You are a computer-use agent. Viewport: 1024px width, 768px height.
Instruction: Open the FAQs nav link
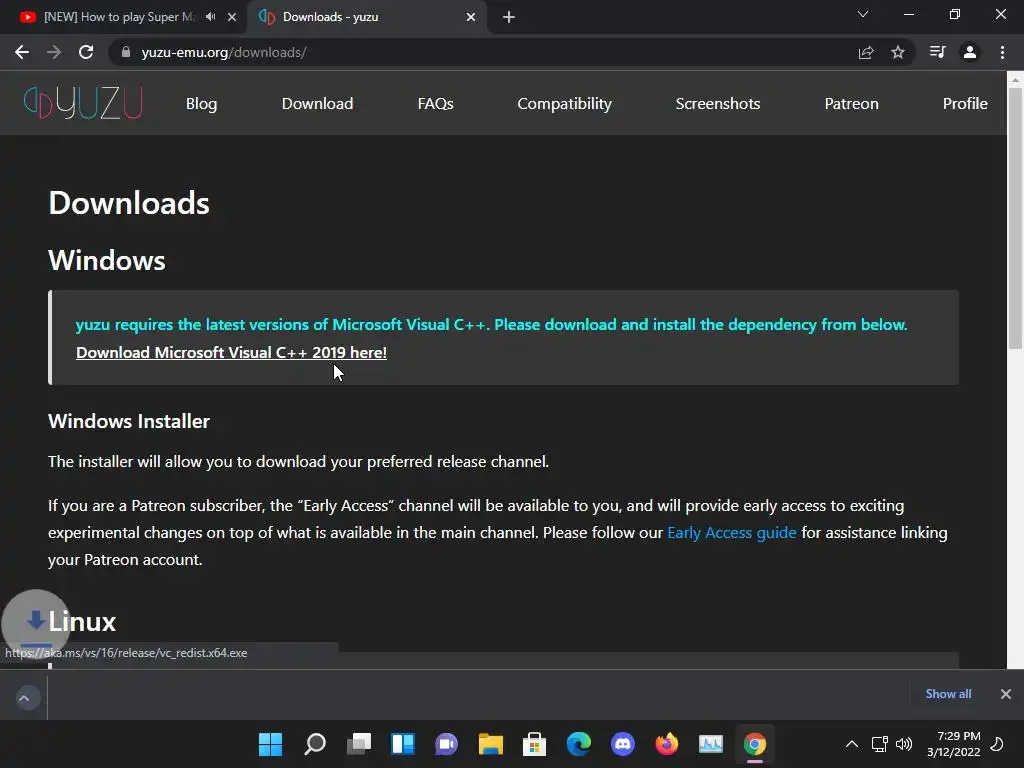point(436,104)
